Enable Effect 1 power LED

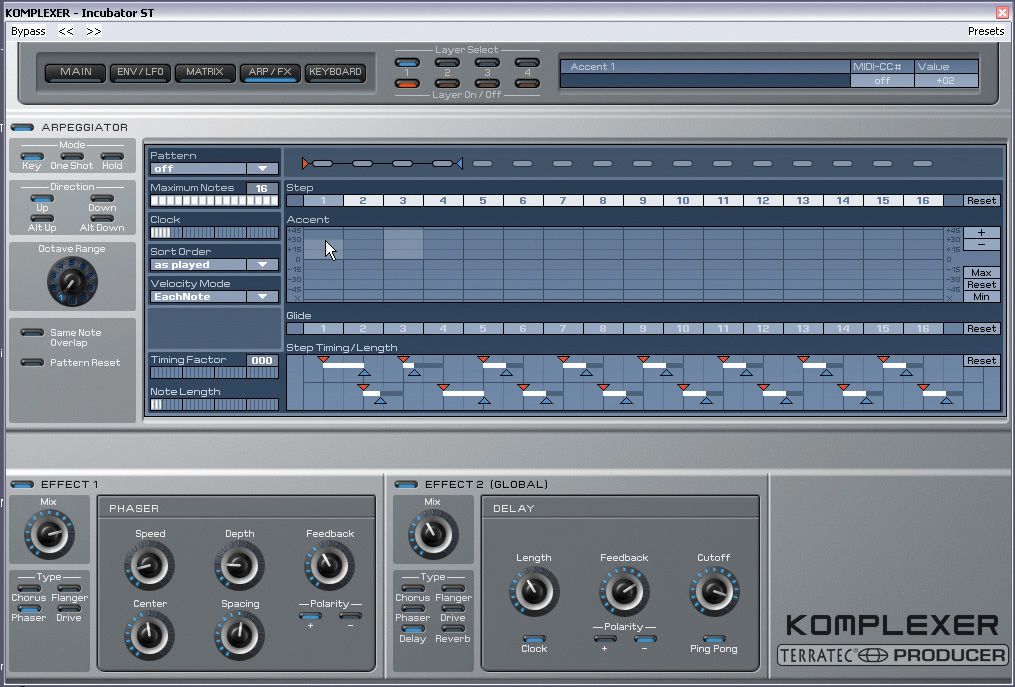22,484
